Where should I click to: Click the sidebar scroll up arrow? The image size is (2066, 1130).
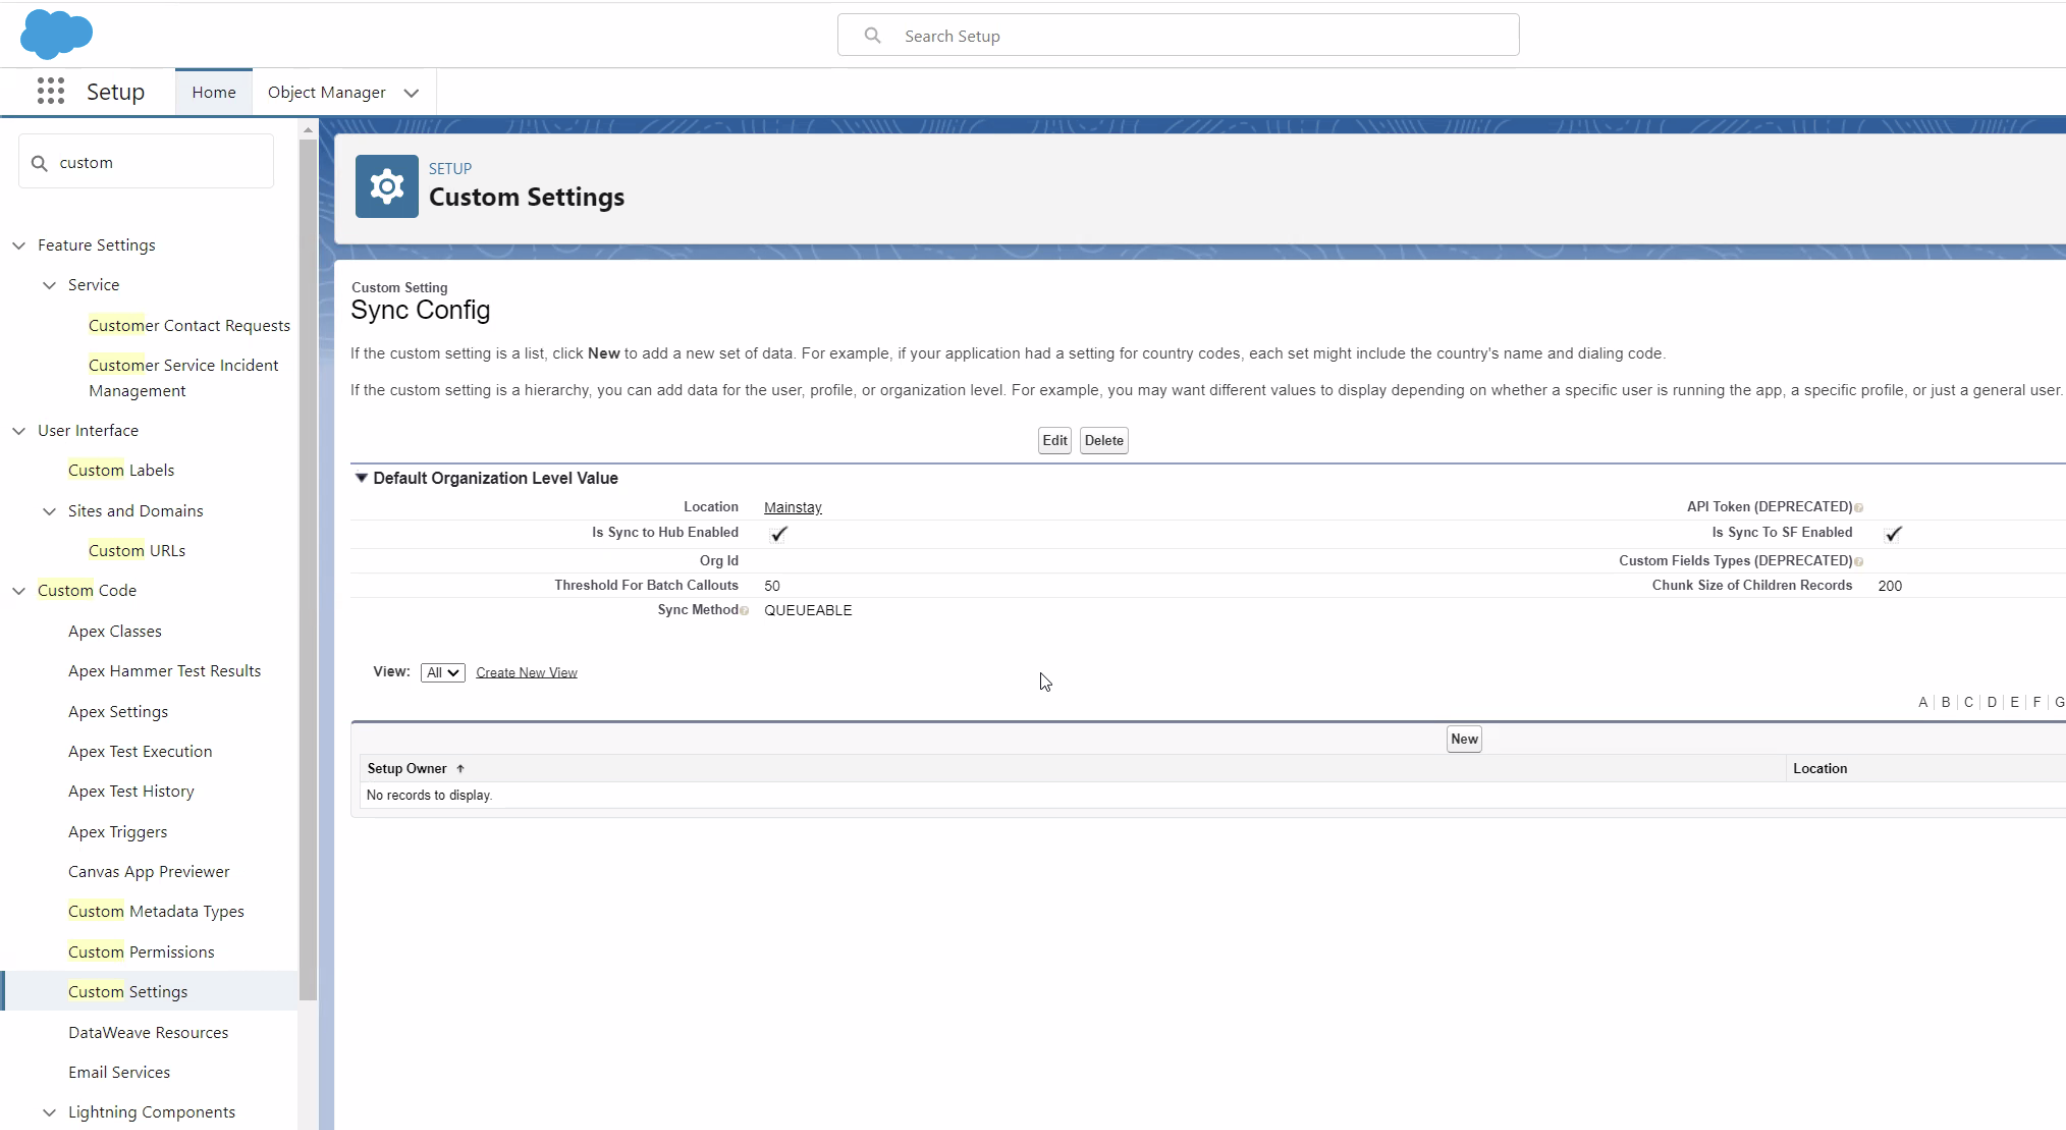pos(307,130)
